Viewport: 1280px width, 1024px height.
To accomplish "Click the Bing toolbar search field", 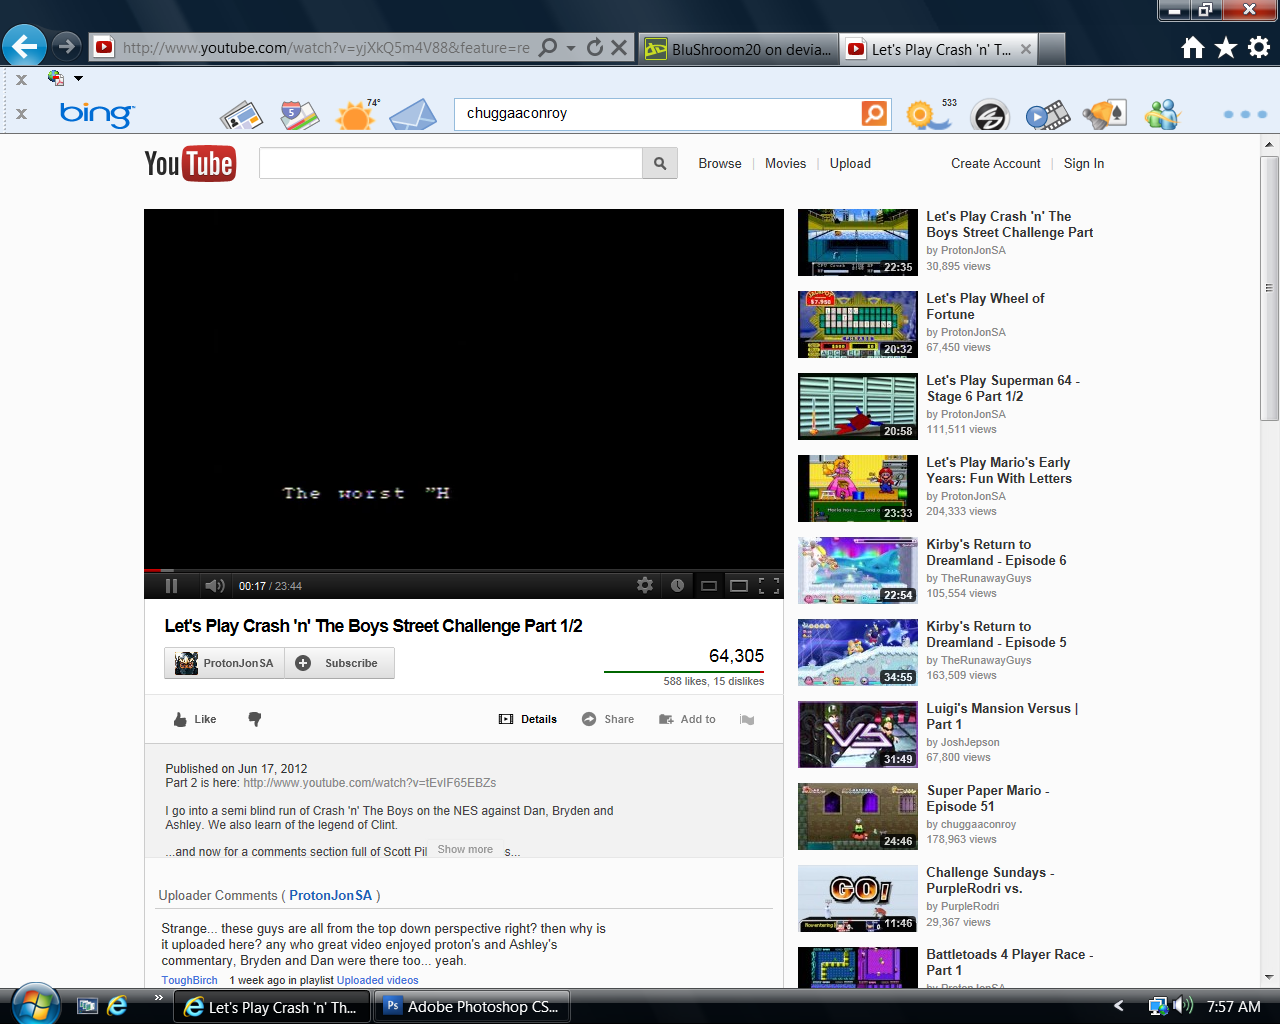I will (x=657, y=113).
